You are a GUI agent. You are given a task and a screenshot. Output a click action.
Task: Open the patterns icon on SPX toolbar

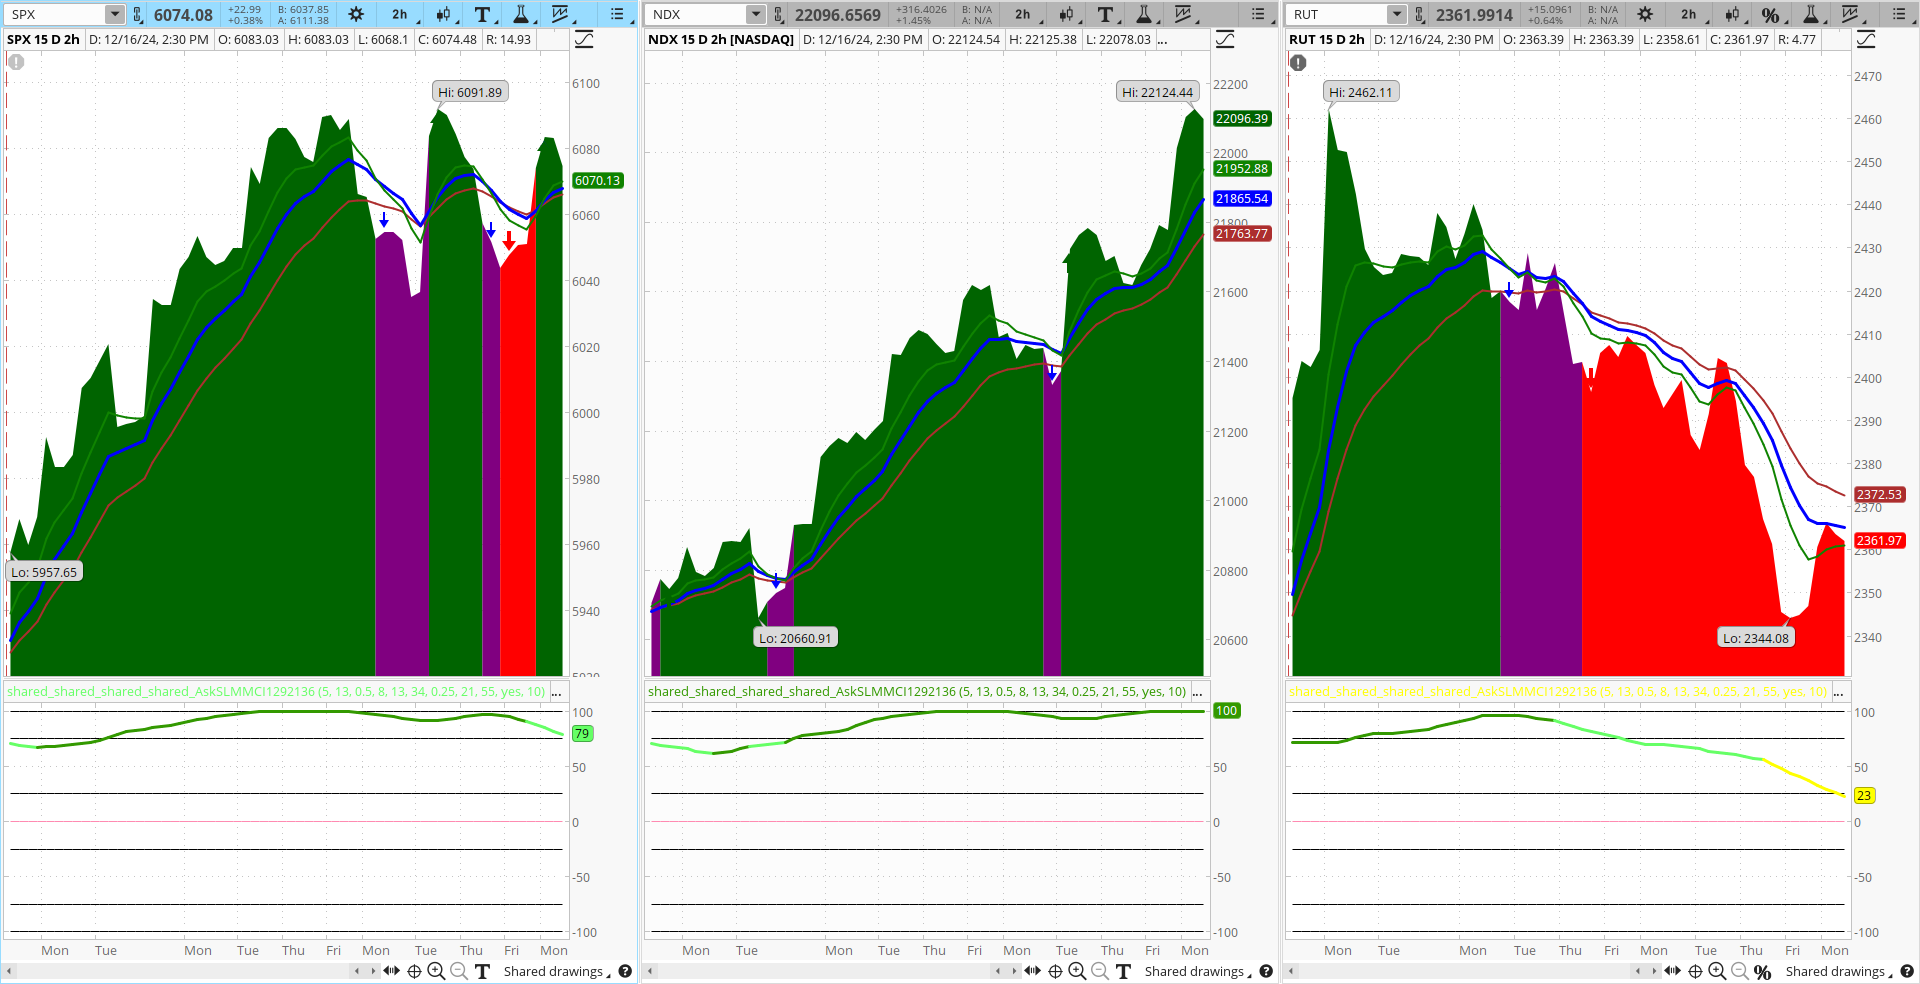point(561,14)
